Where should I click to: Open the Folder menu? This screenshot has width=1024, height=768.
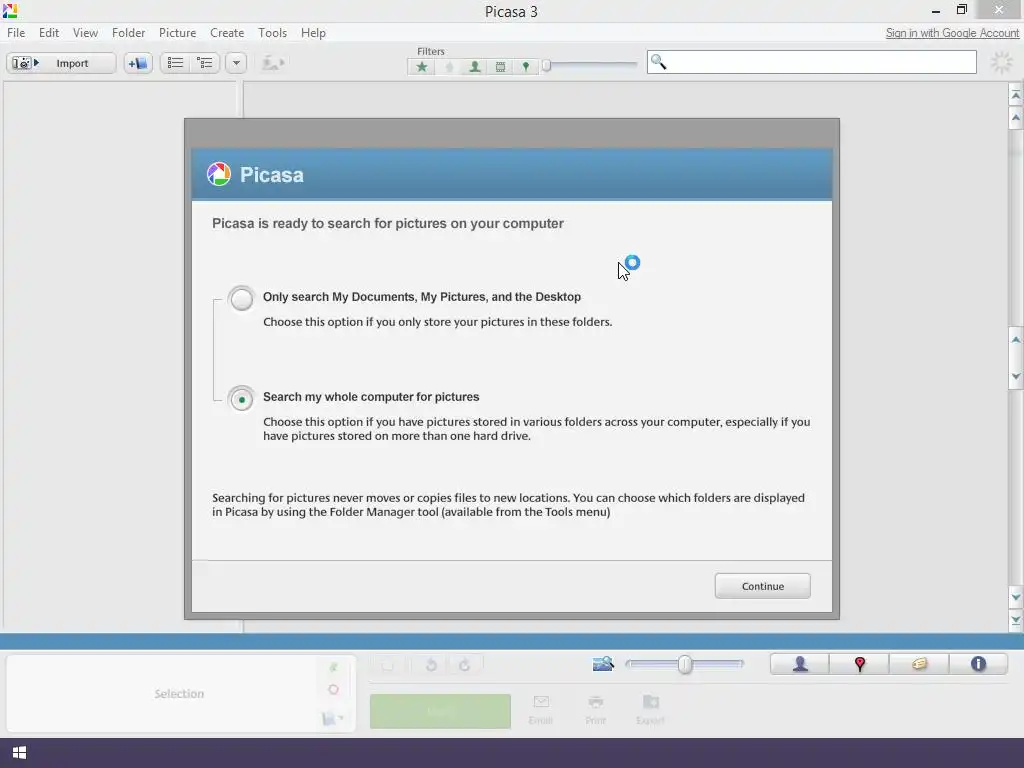click(128, 33)
